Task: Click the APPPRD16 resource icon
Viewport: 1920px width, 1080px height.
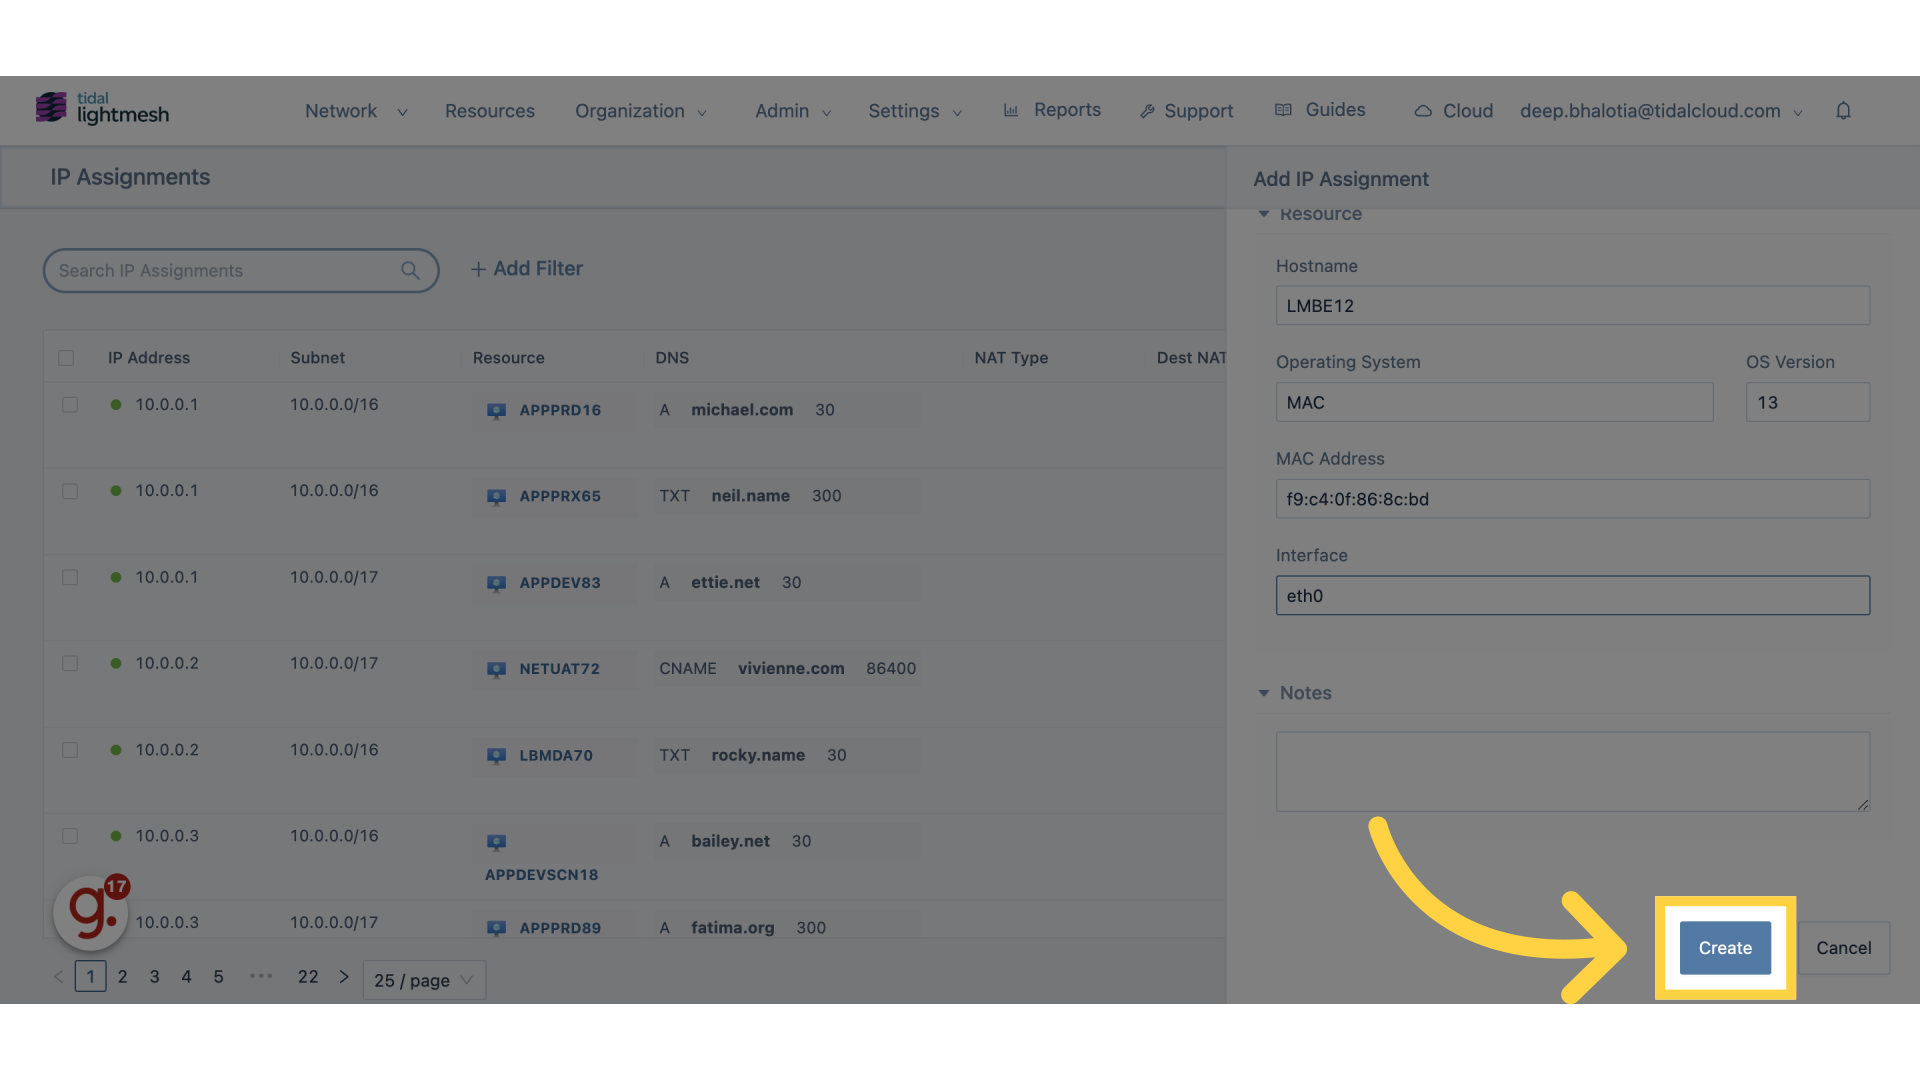Action: click(x=496, y=409)
